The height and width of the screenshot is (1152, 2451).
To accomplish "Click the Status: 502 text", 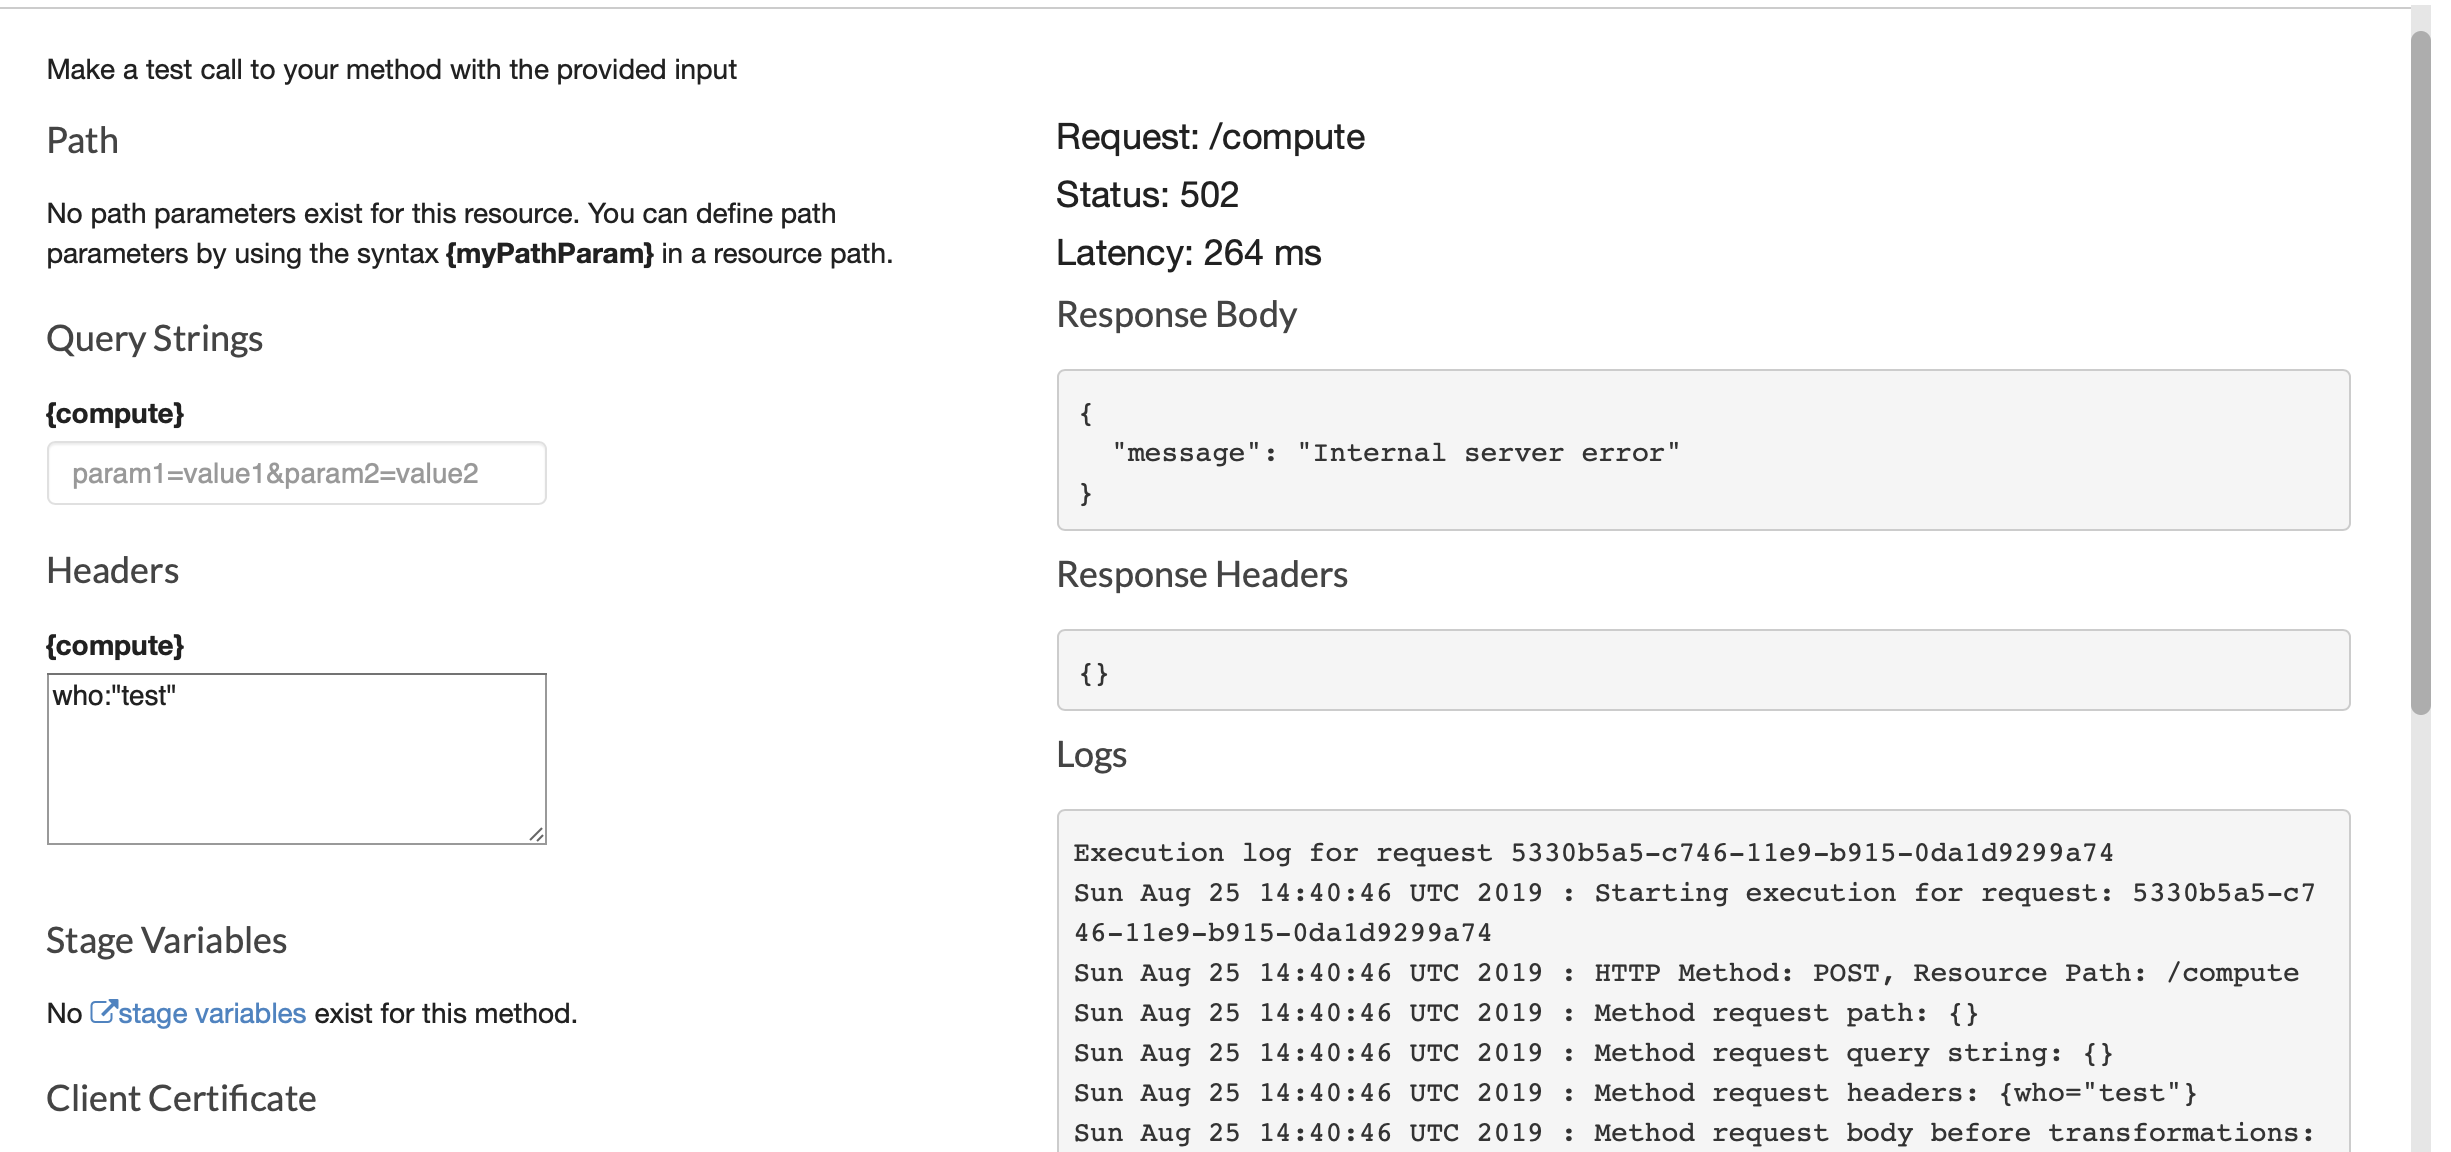I will (x=1146, y=194).
